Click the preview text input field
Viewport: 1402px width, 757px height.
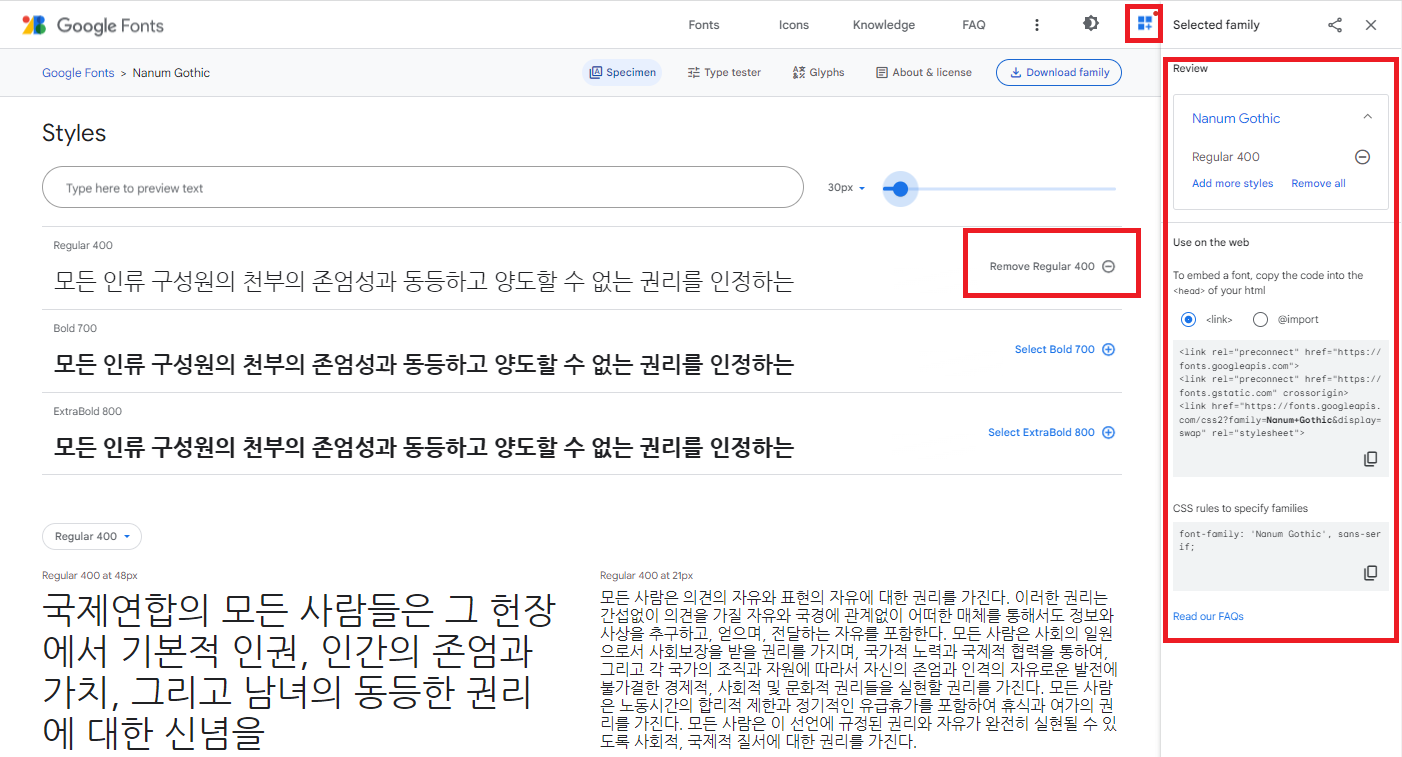tap(423, 188)
